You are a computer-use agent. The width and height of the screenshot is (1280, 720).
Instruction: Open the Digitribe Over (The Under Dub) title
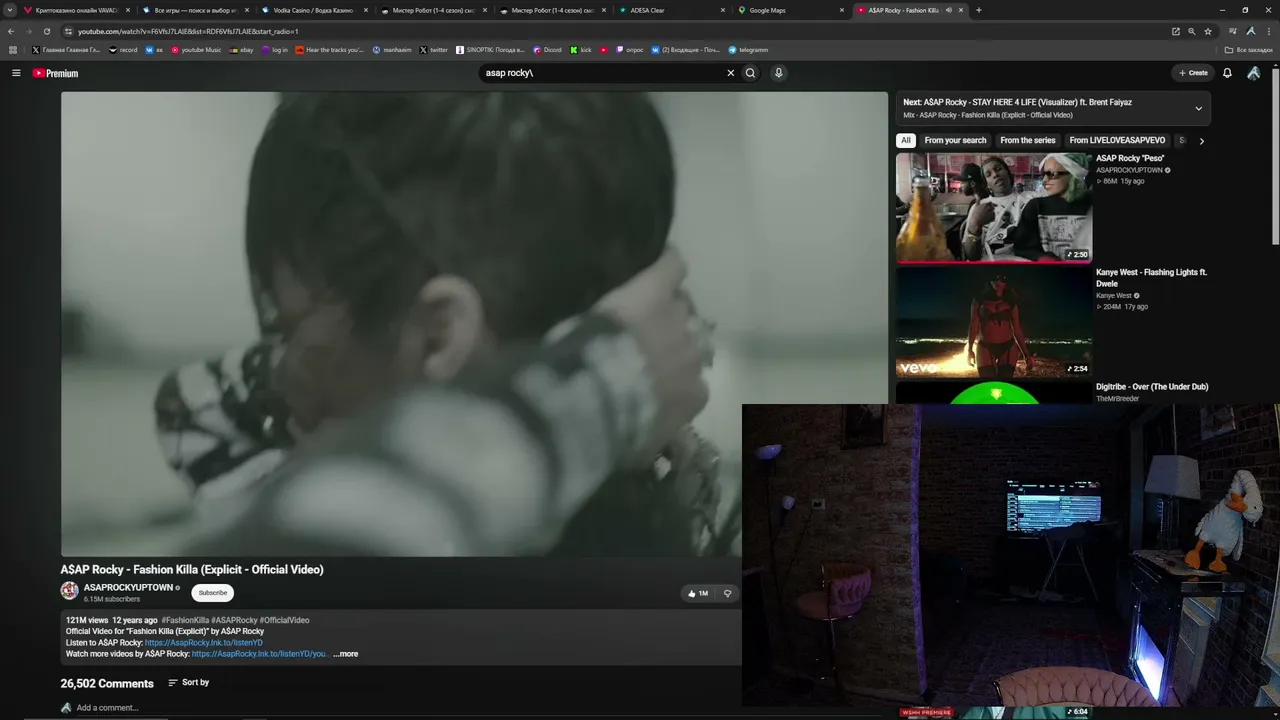coord(1152,387)
